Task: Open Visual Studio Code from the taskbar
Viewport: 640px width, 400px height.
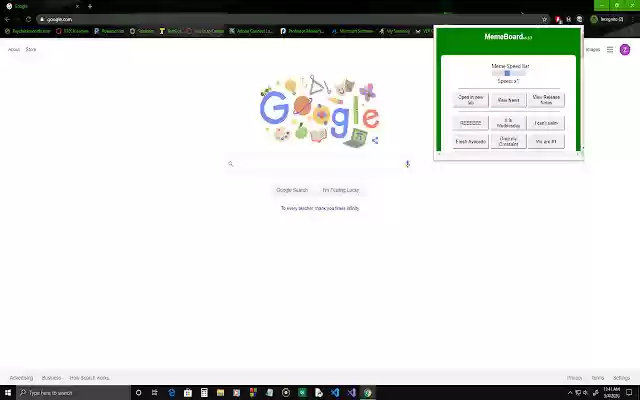Action: 335,393
